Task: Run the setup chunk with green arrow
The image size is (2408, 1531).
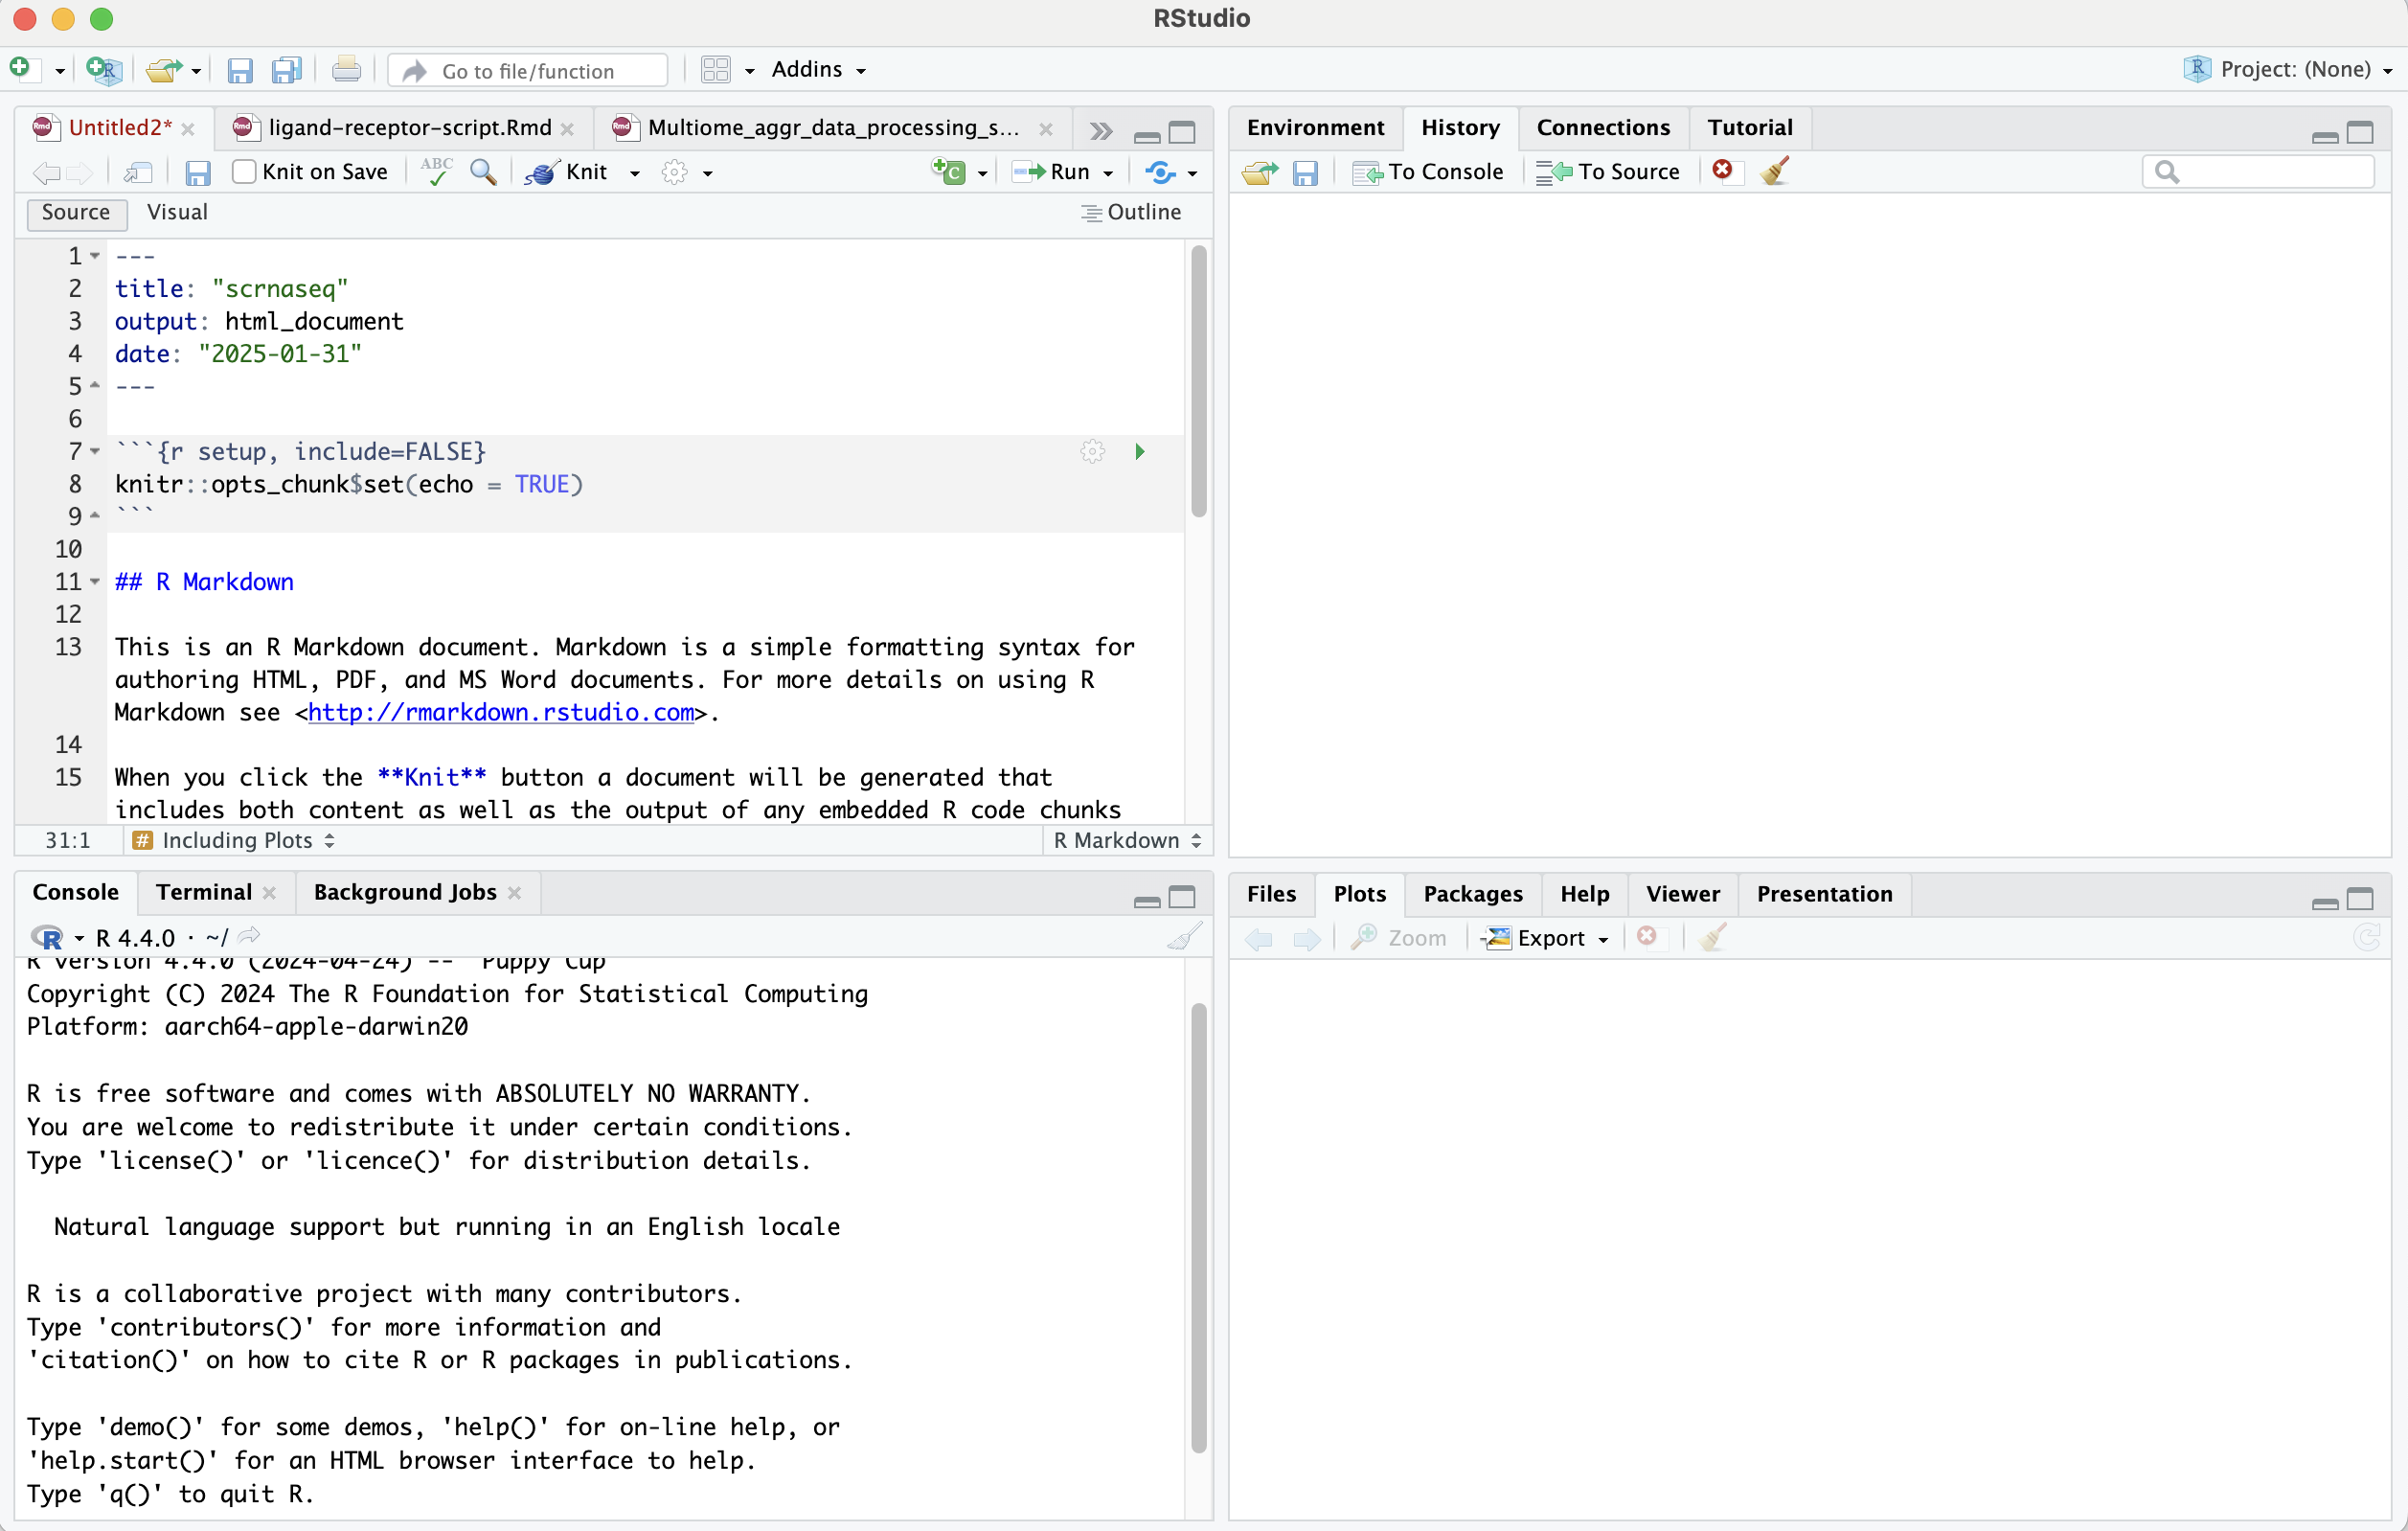Action: tap(1140, 451)
